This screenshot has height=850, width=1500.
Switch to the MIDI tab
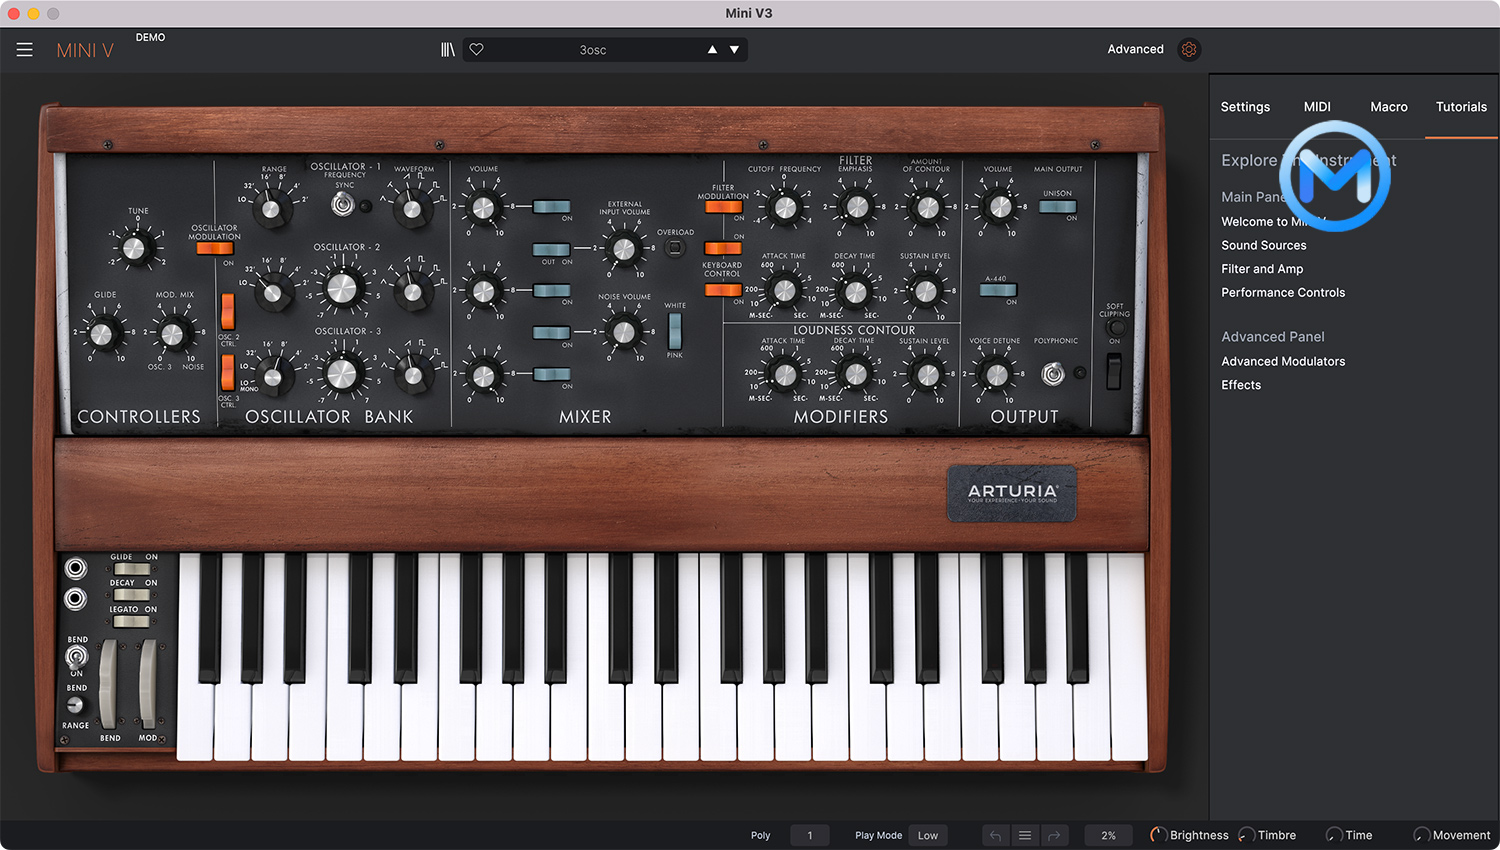coord(1317,107)
